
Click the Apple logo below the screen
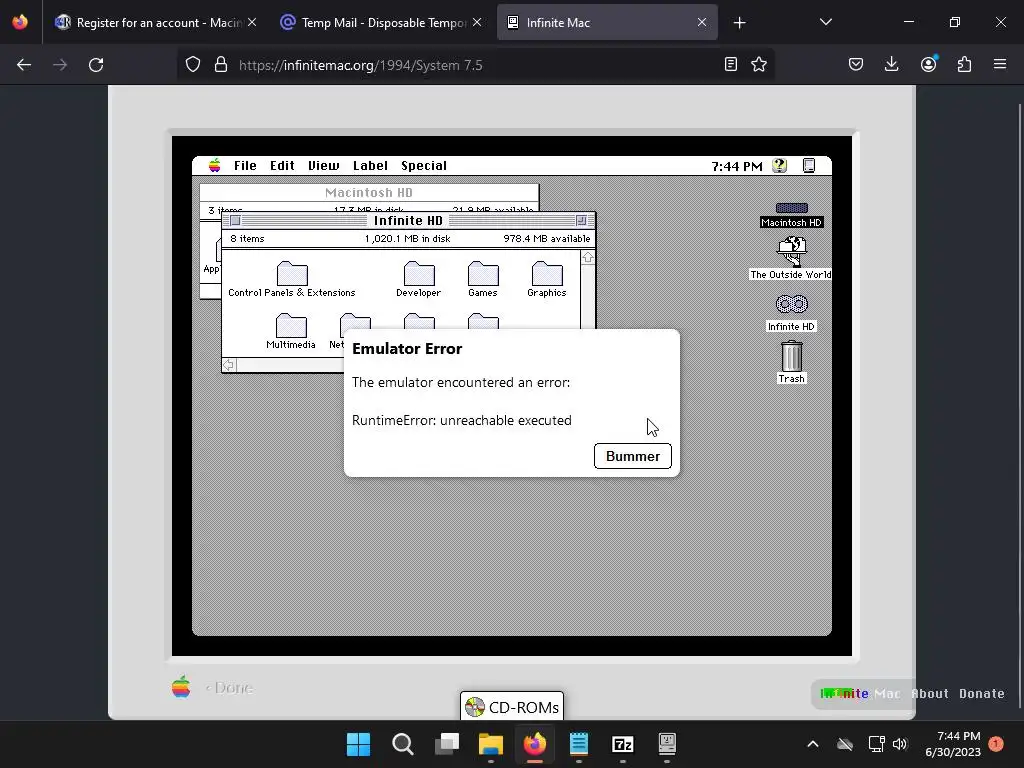181,687
